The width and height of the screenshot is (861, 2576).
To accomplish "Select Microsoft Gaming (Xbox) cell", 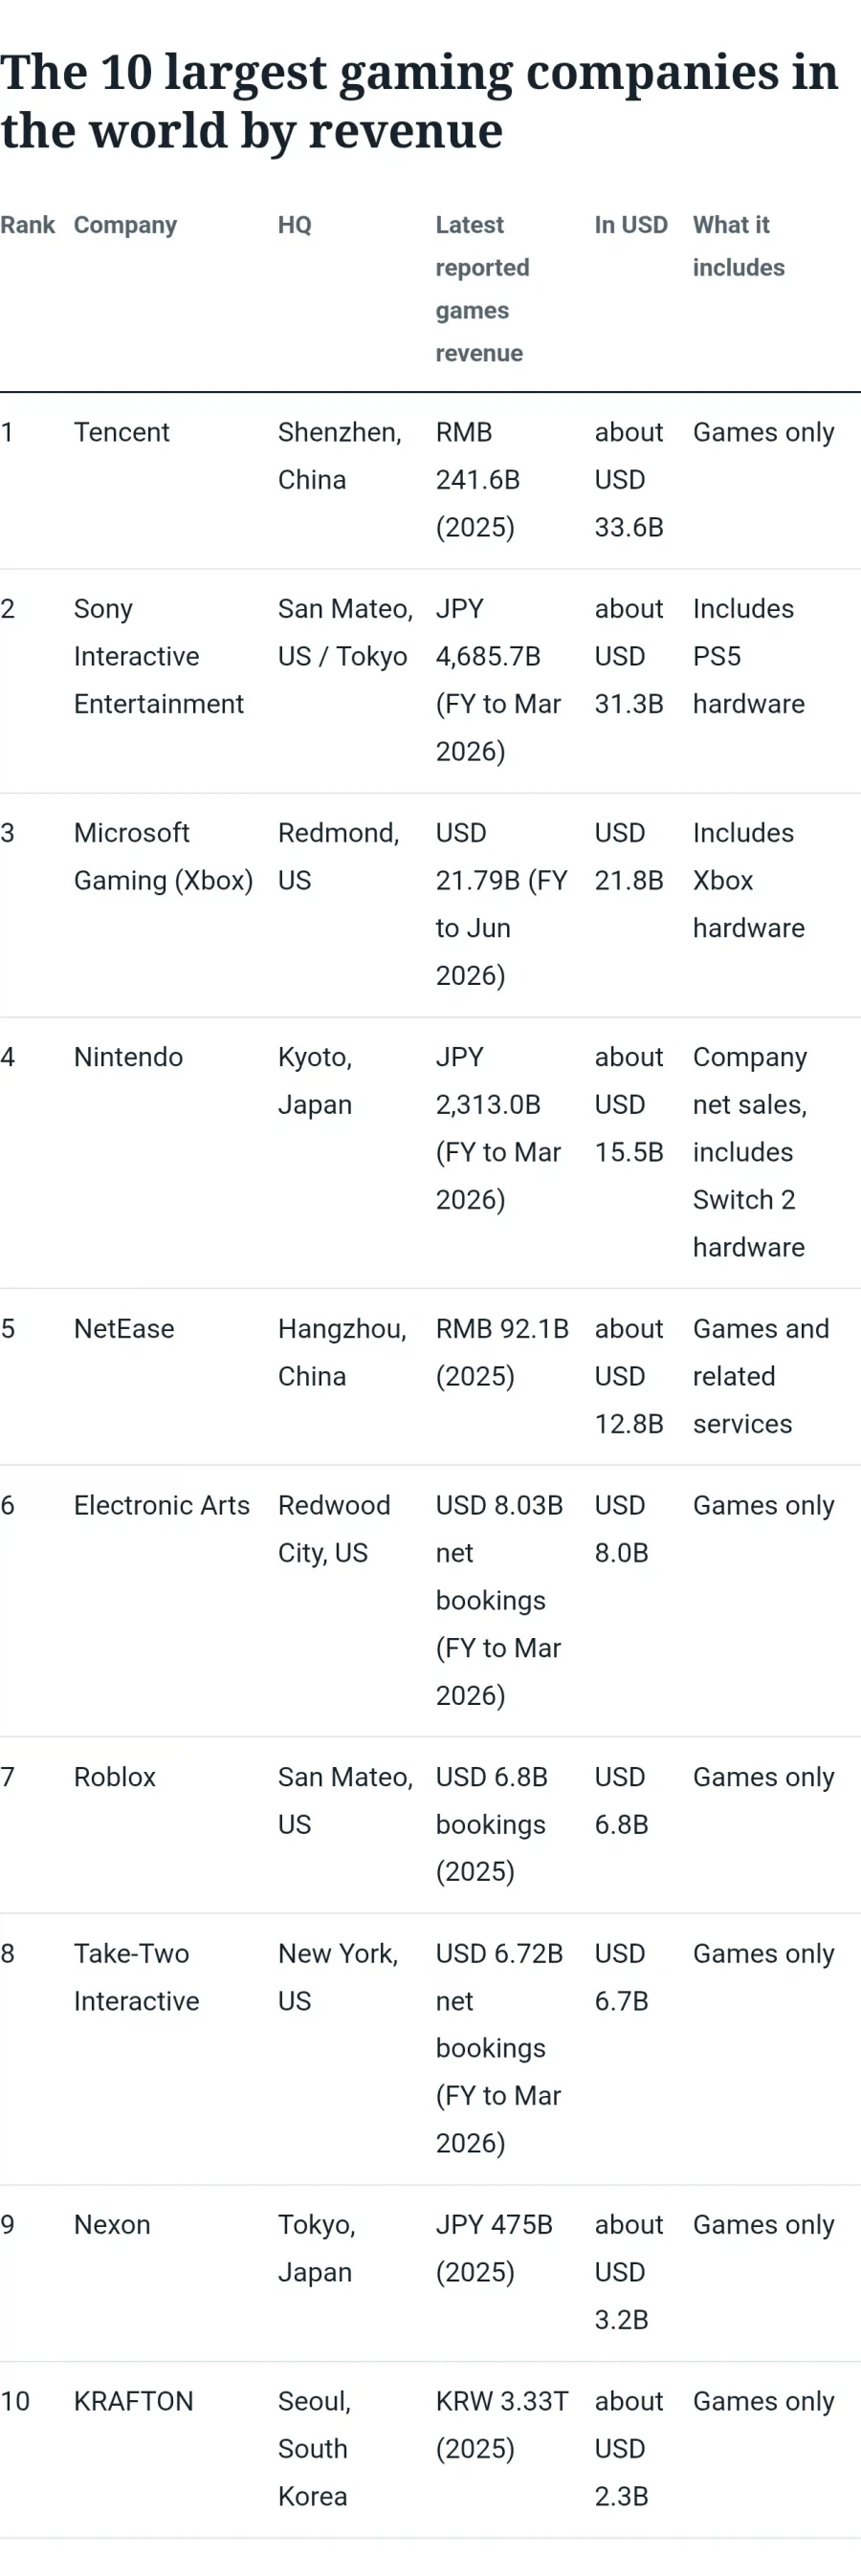I will [x=163, y=856].
